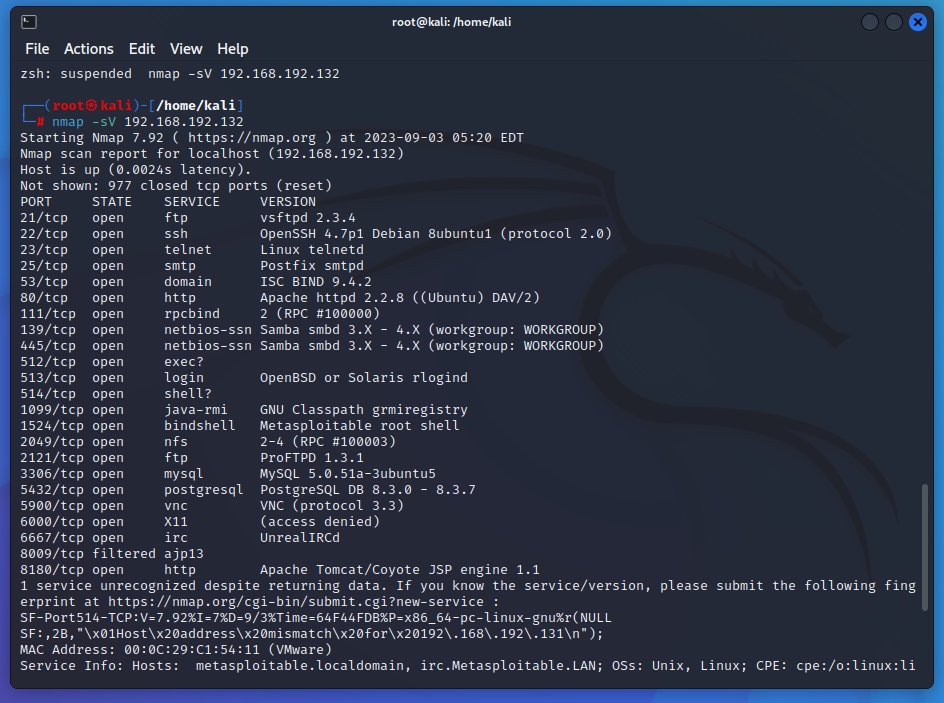Close the terminal window with the blue X

[918, 22]
